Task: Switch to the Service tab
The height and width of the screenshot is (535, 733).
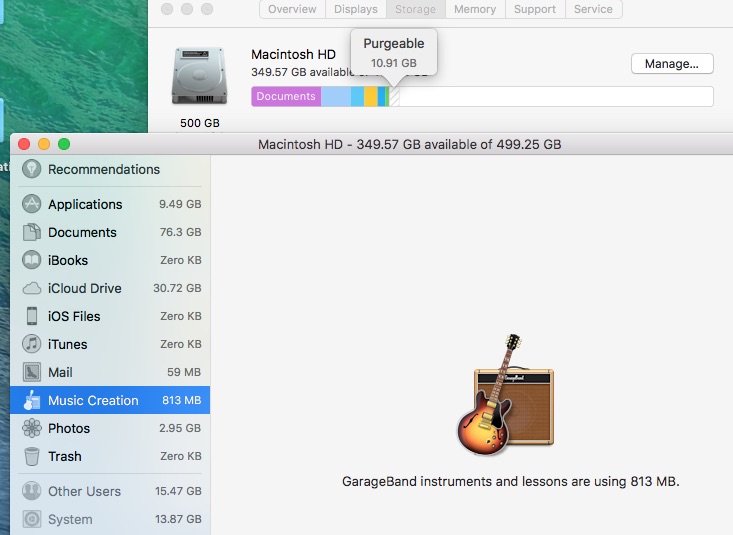Action: click(x=593, y=9)
